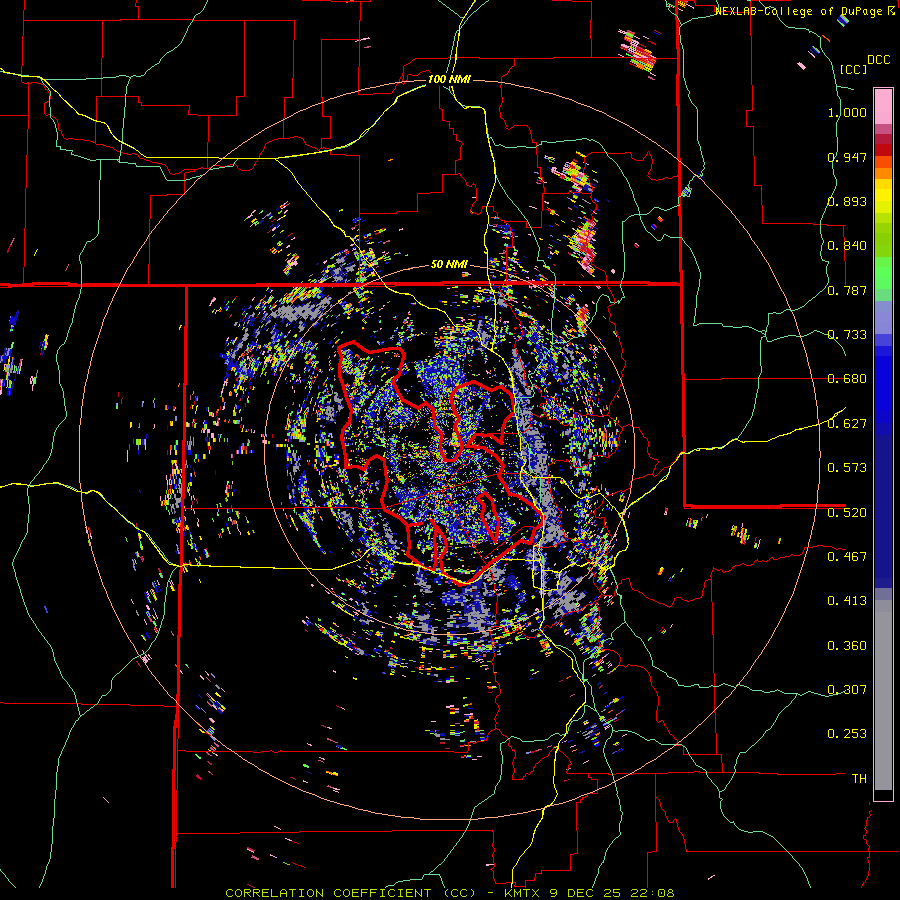Screen dimensions: 900x900
Task: Click the Correlation Coefficient KMTX caption
Action: click(x=450, y=893)
